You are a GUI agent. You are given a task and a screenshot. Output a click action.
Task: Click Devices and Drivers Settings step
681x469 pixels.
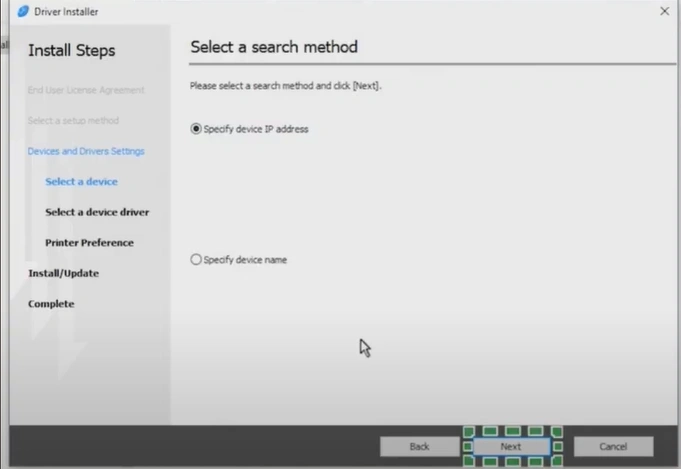(86, 151)
